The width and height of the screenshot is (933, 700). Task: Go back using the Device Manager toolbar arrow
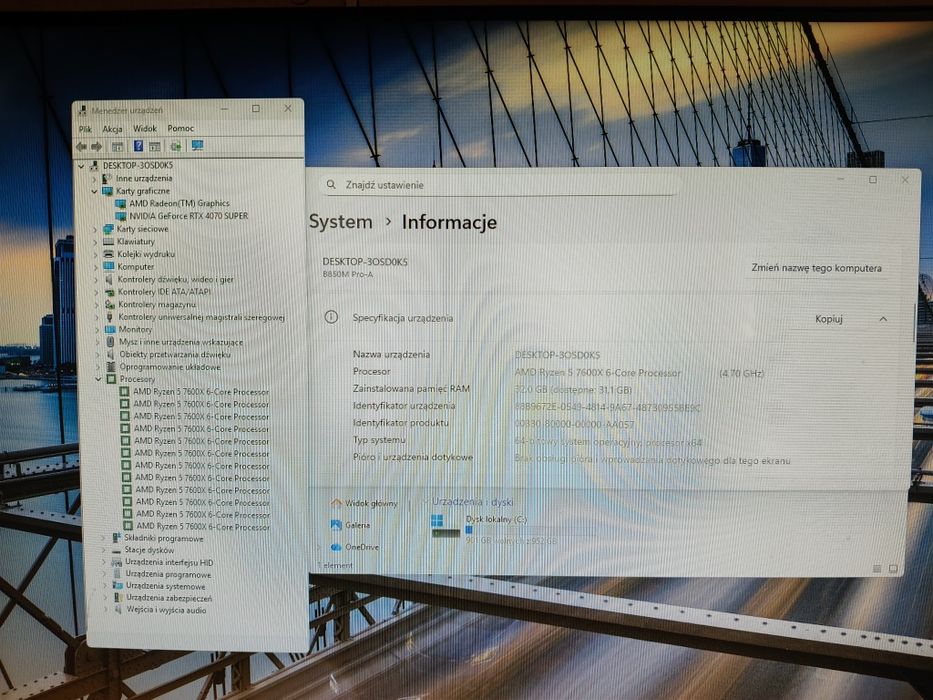81,146
